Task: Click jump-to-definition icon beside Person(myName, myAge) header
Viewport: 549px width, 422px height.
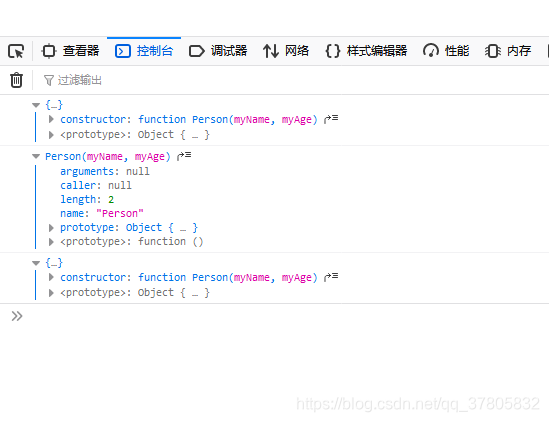Action: 184,156
